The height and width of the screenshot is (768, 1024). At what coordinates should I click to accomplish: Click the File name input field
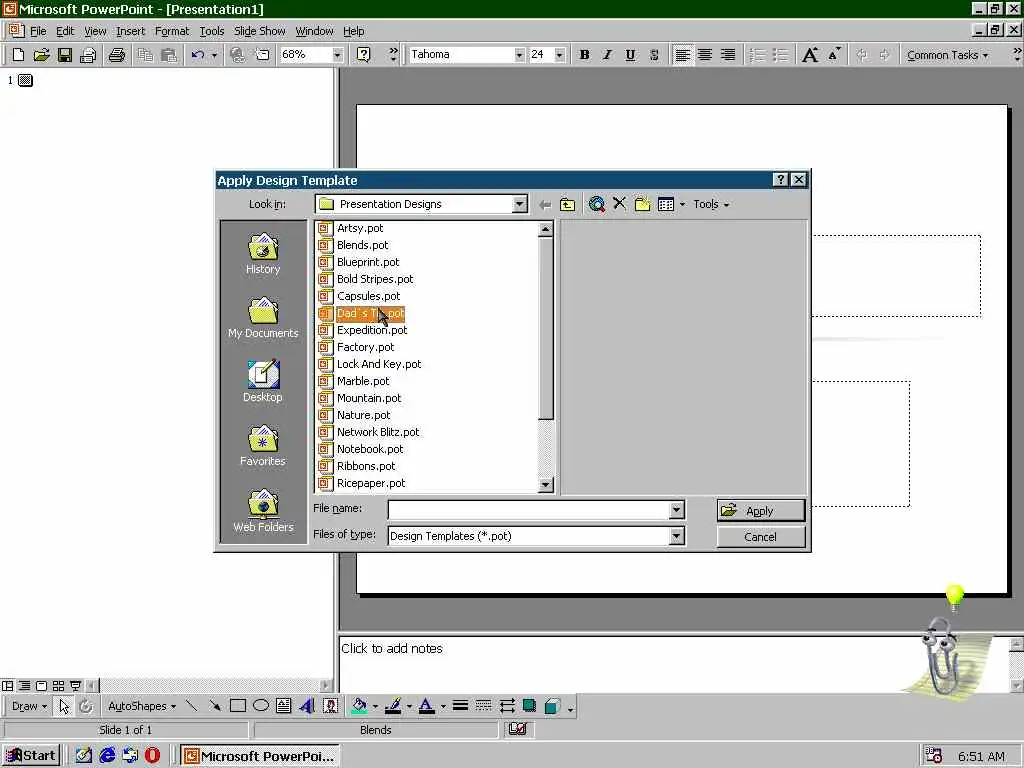coord(529,509)
